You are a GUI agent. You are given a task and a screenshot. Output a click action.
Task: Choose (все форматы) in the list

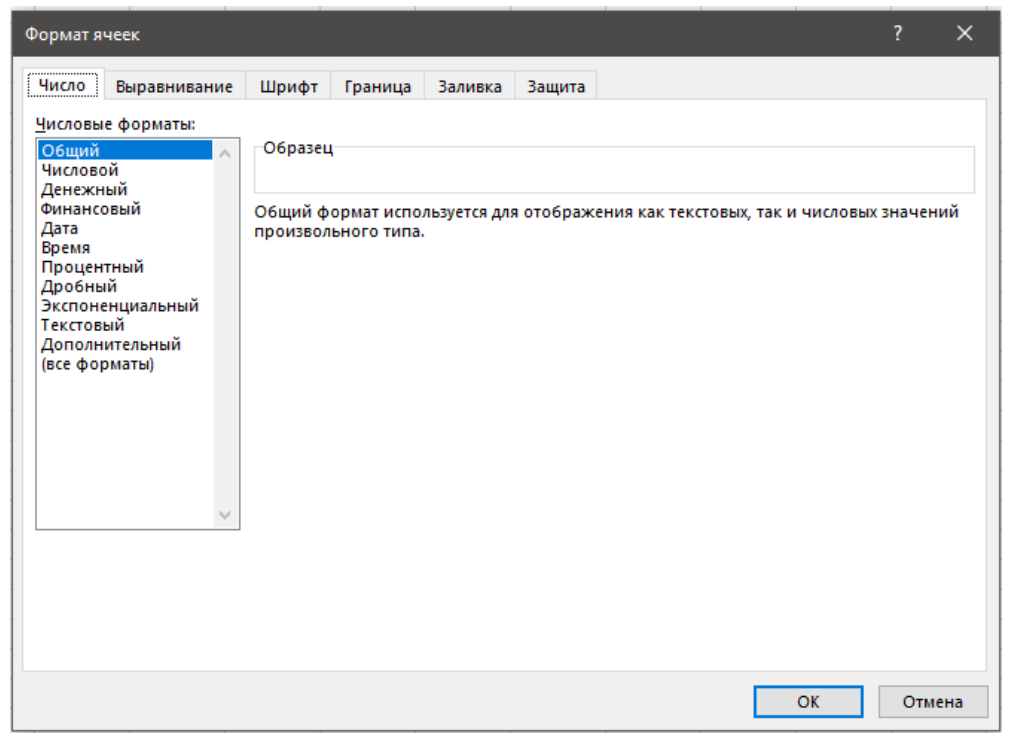click(x=98, y=364)
